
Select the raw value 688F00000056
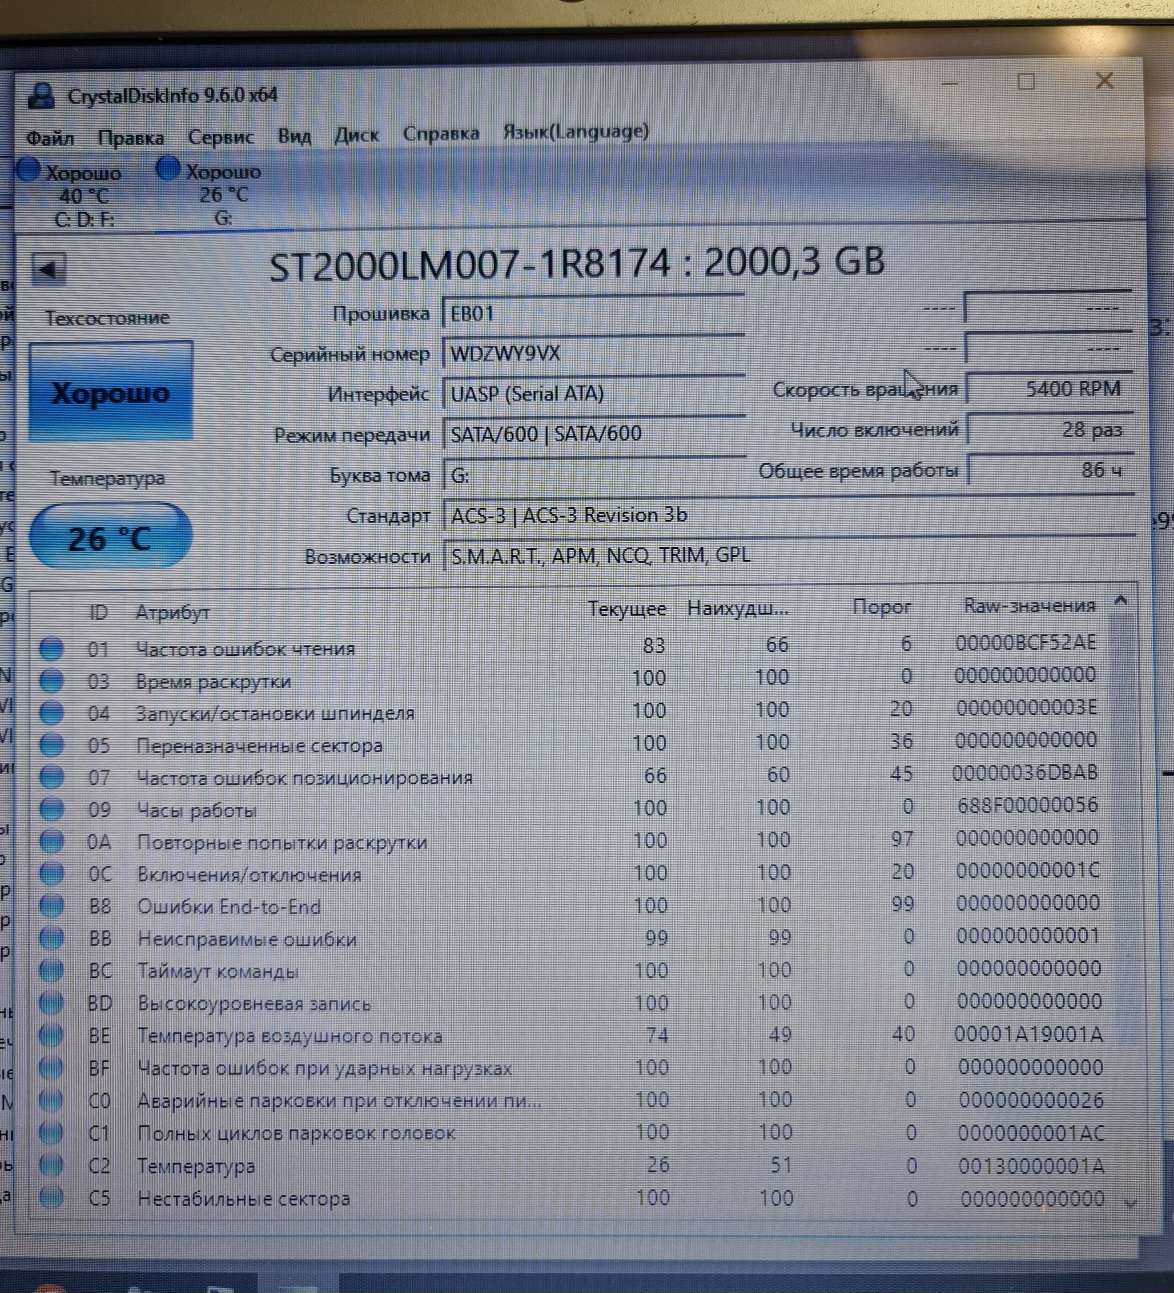pos(1026,805)
